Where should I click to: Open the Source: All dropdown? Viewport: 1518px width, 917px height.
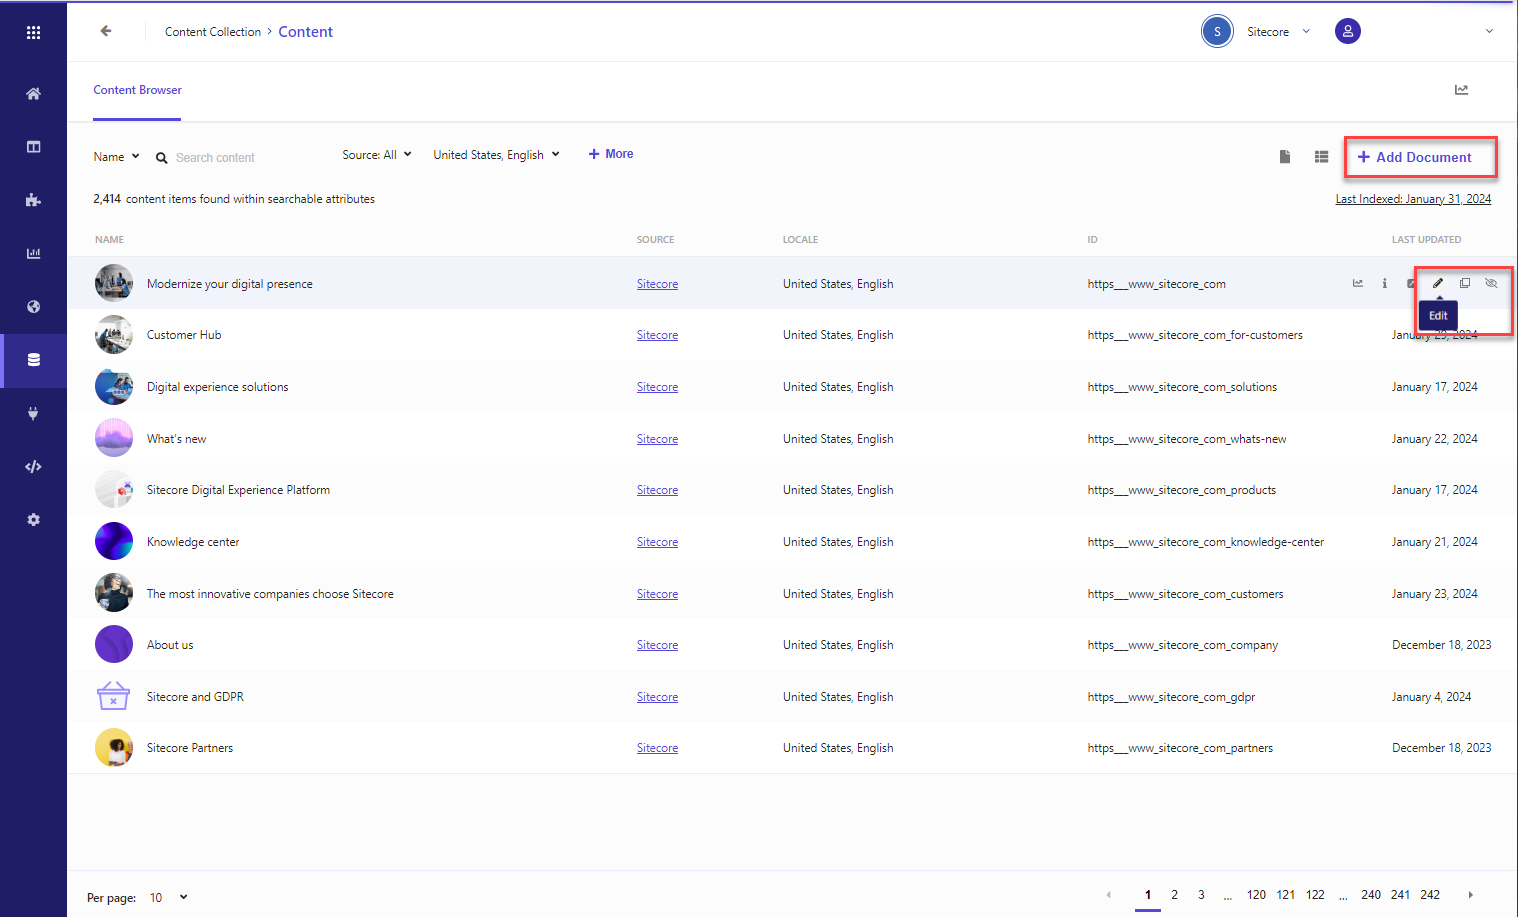click(x=377, y=155)
